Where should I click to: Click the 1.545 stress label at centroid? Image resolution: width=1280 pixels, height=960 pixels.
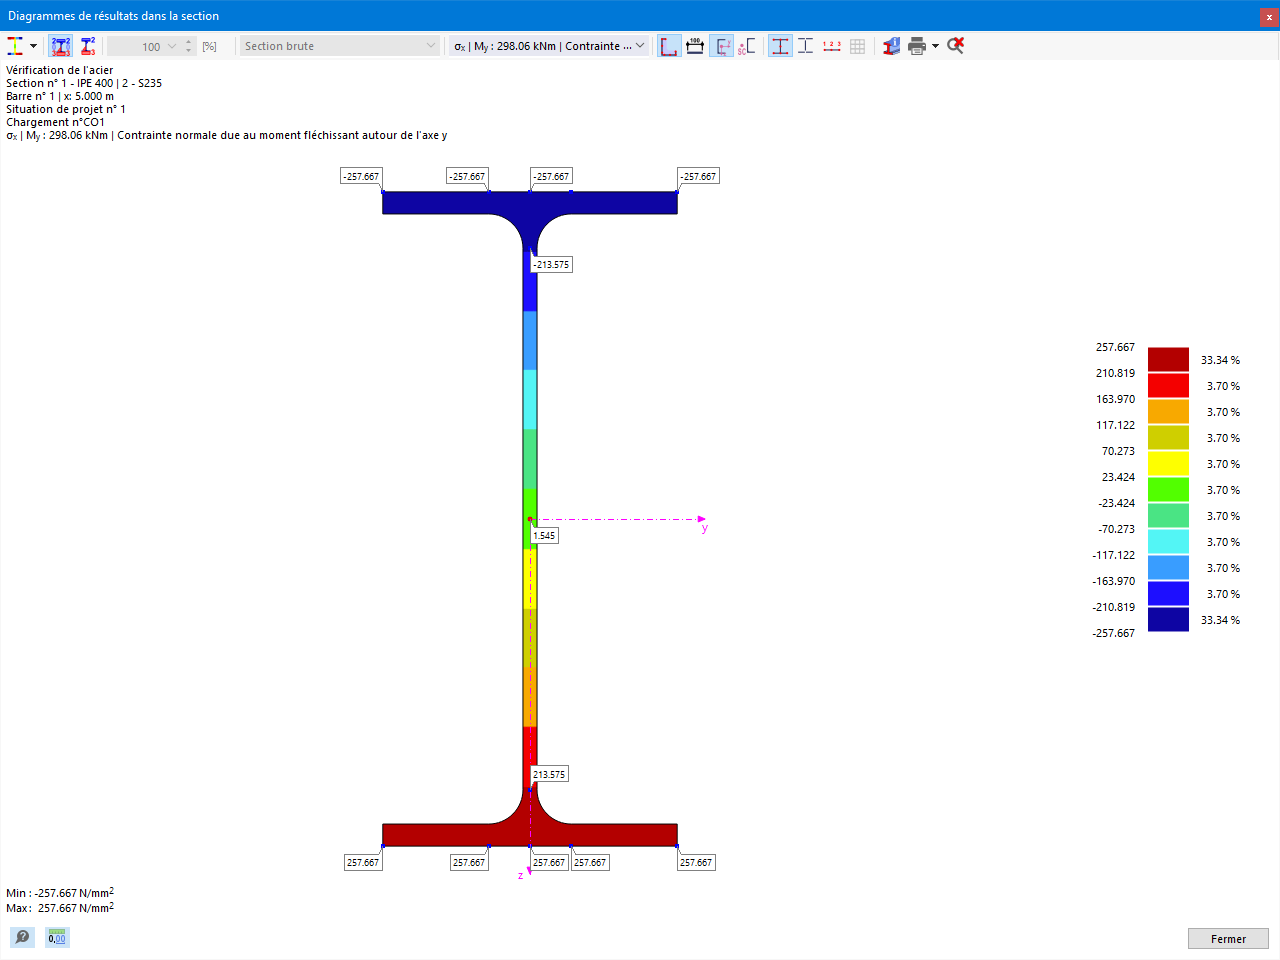point(544,535)
